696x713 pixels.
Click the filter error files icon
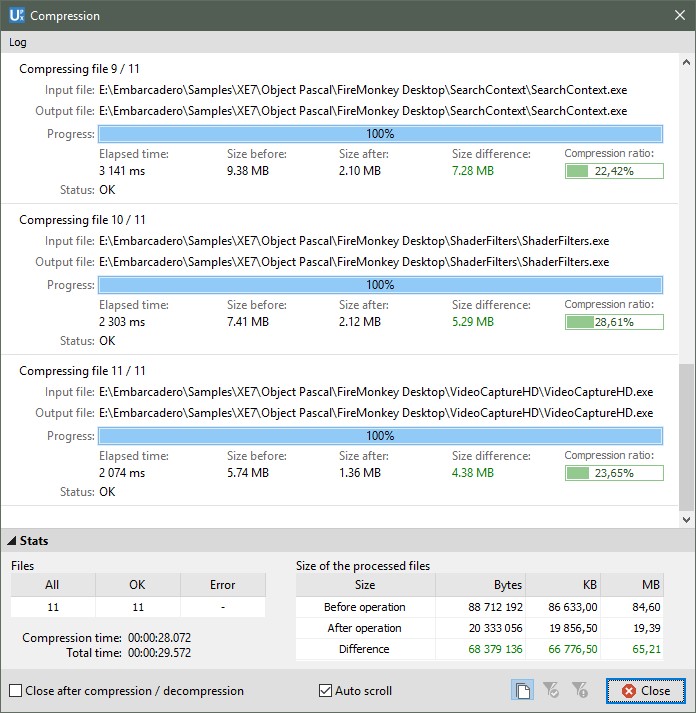click(x=578, y=690)
